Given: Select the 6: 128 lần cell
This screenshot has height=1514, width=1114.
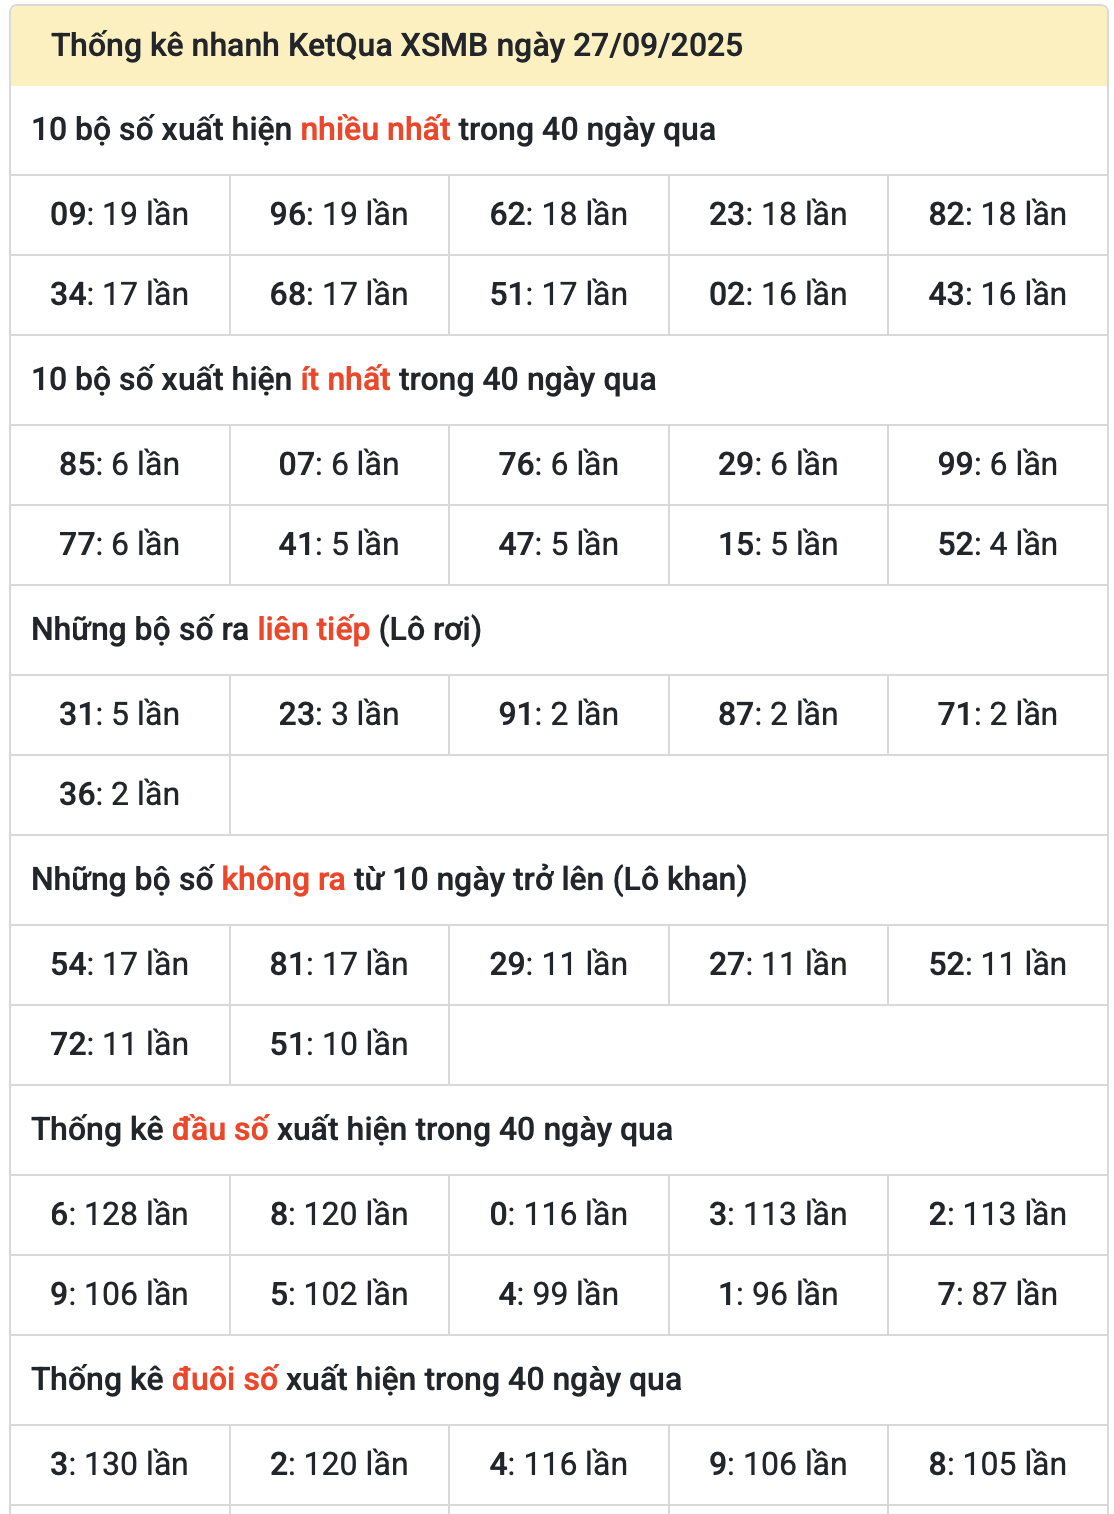Looking at the screenshot, I should 120,1214.
